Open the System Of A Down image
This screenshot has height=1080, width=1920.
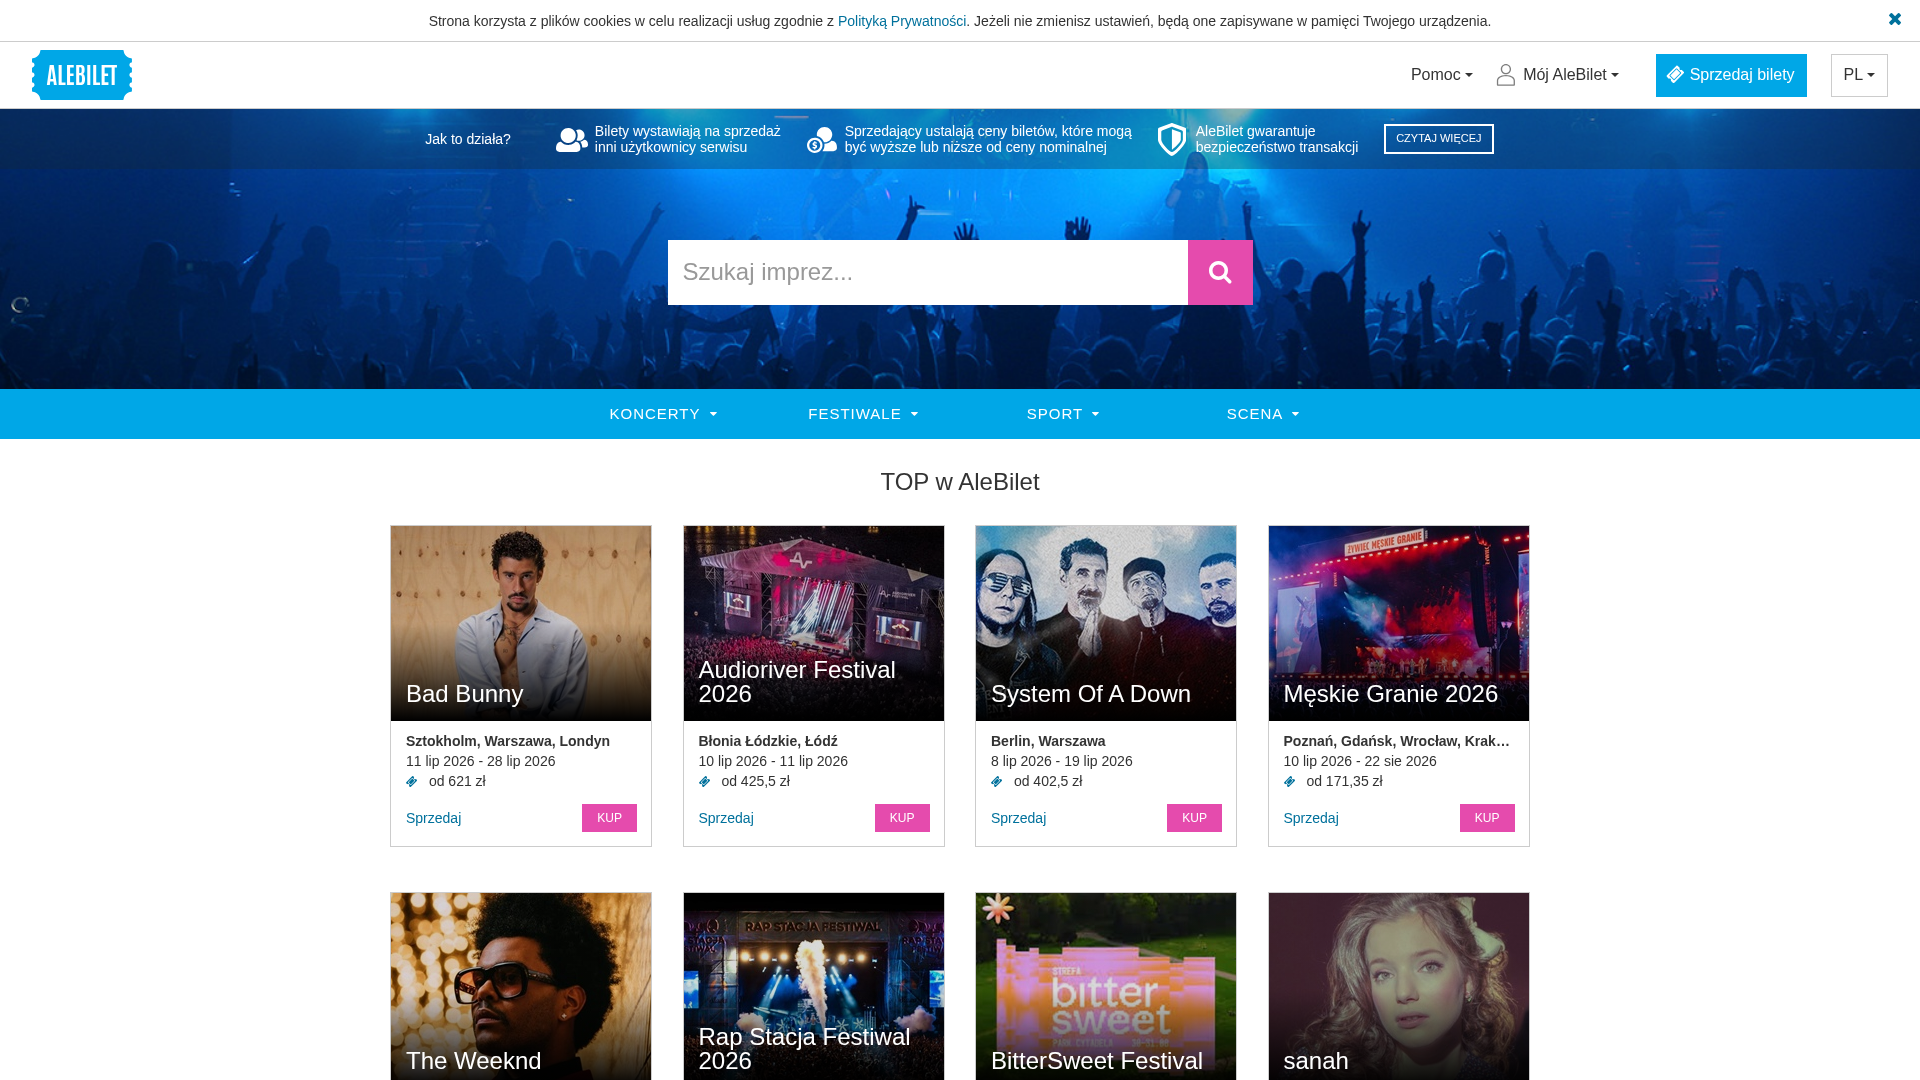pyautogui.click(x=1106, y=623)
